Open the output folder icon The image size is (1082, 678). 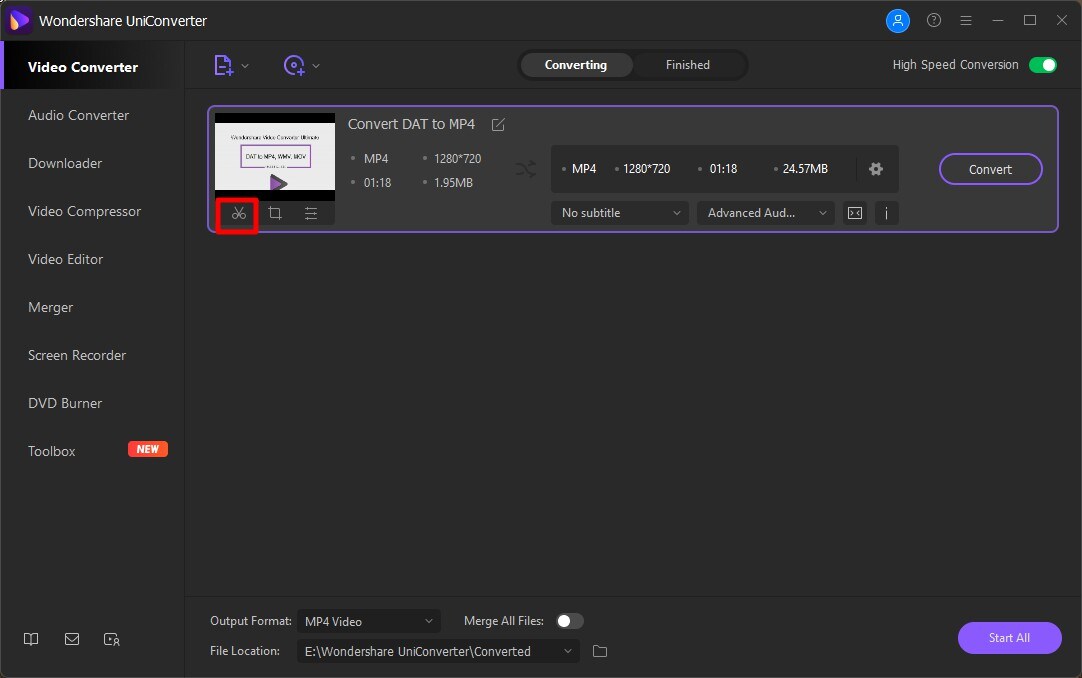[x=600, y=651]
